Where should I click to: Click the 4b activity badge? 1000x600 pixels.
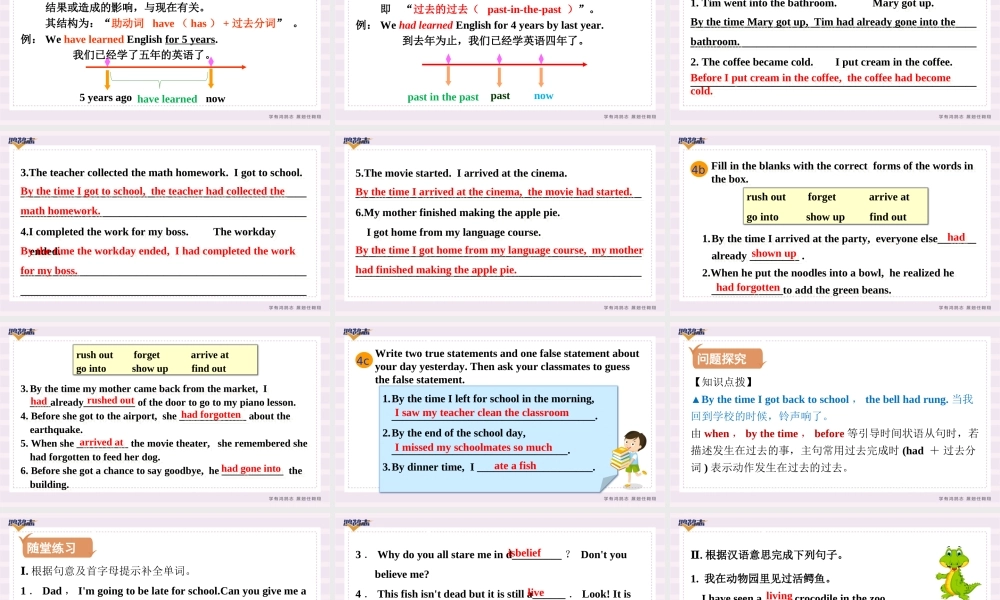(x=697, y=170)
